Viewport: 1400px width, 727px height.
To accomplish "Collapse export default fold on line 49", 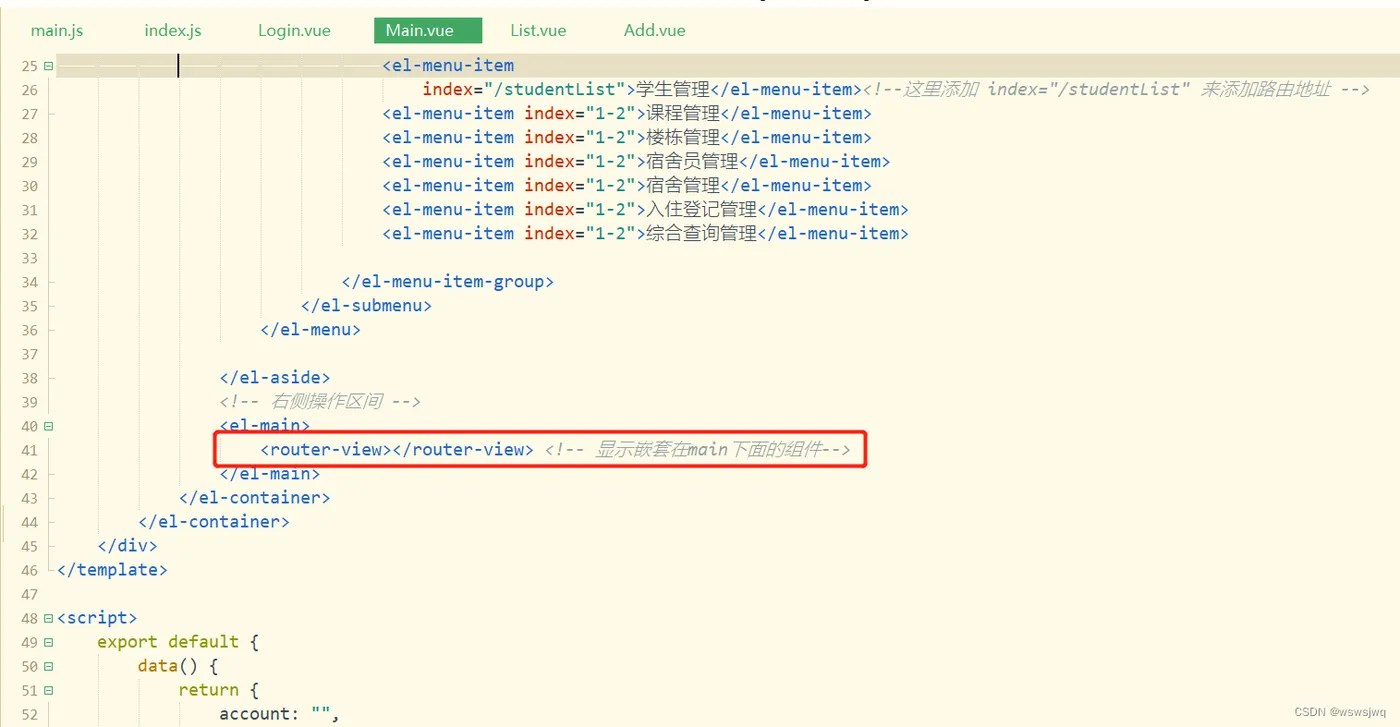I will [48, 642].
